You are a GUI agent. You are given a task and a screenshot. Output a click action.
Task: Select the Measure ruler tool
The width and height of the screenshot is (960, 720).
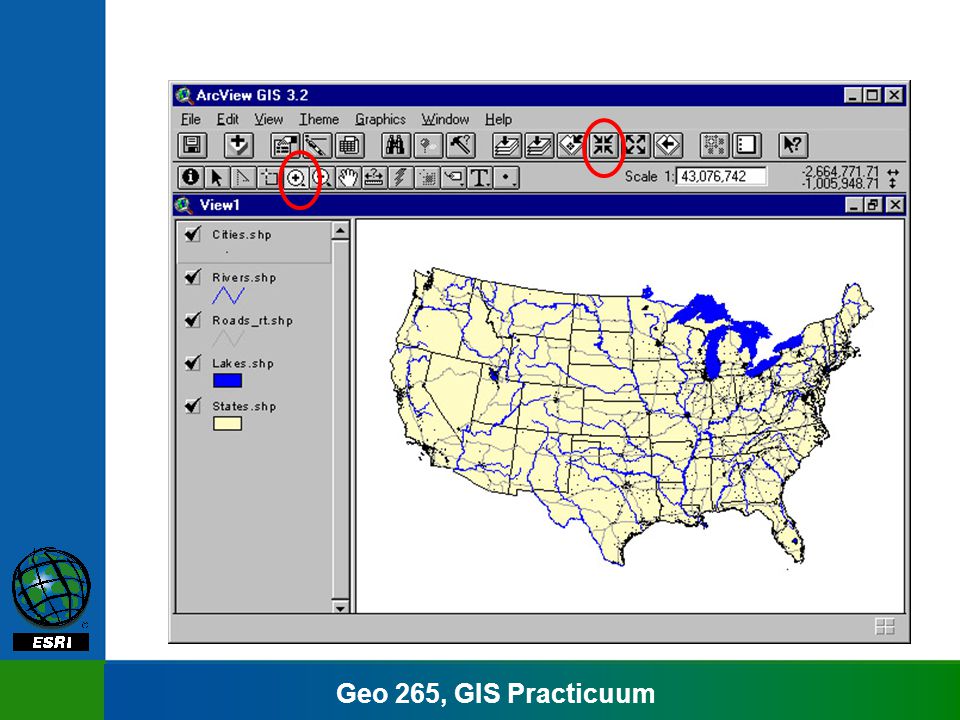(375, 178)
